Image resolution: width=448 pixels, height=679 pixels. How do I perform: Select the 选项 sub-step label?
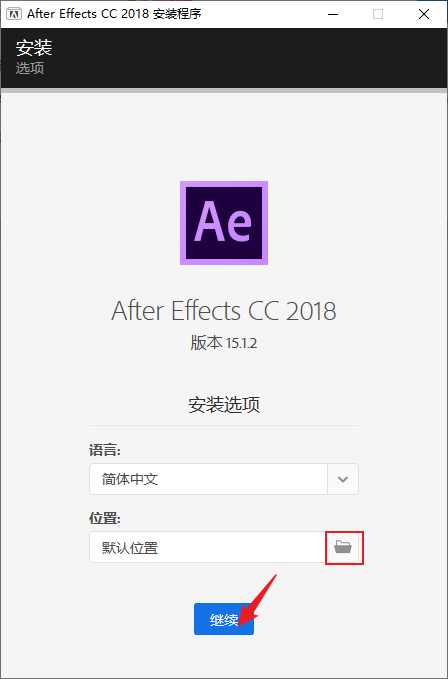point(30,68)
